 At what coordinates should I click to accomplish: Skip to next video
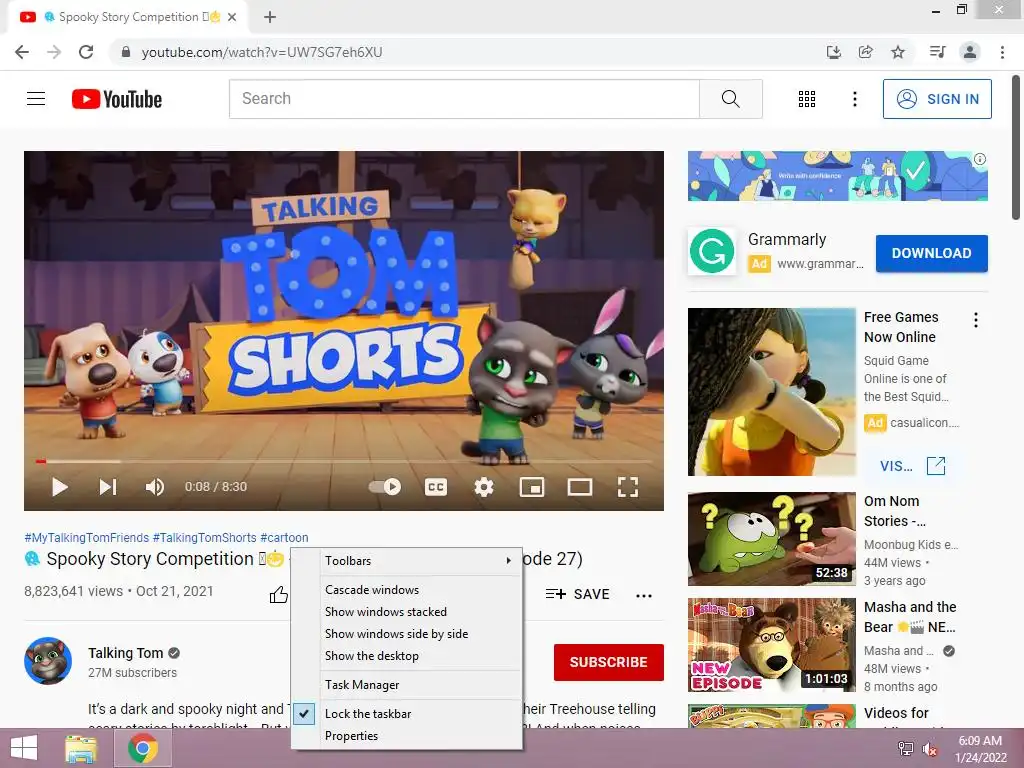click(108, 487)
